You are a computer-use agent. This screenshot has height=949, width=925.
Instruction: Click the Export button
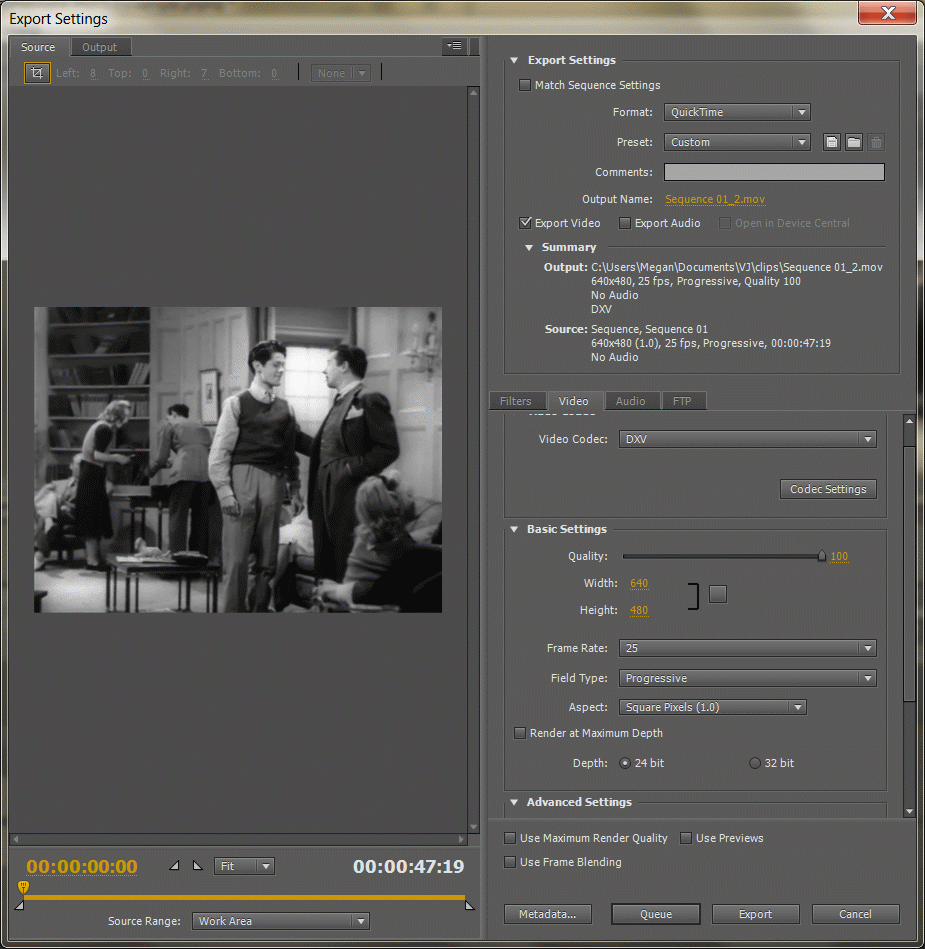click(755, 914)
